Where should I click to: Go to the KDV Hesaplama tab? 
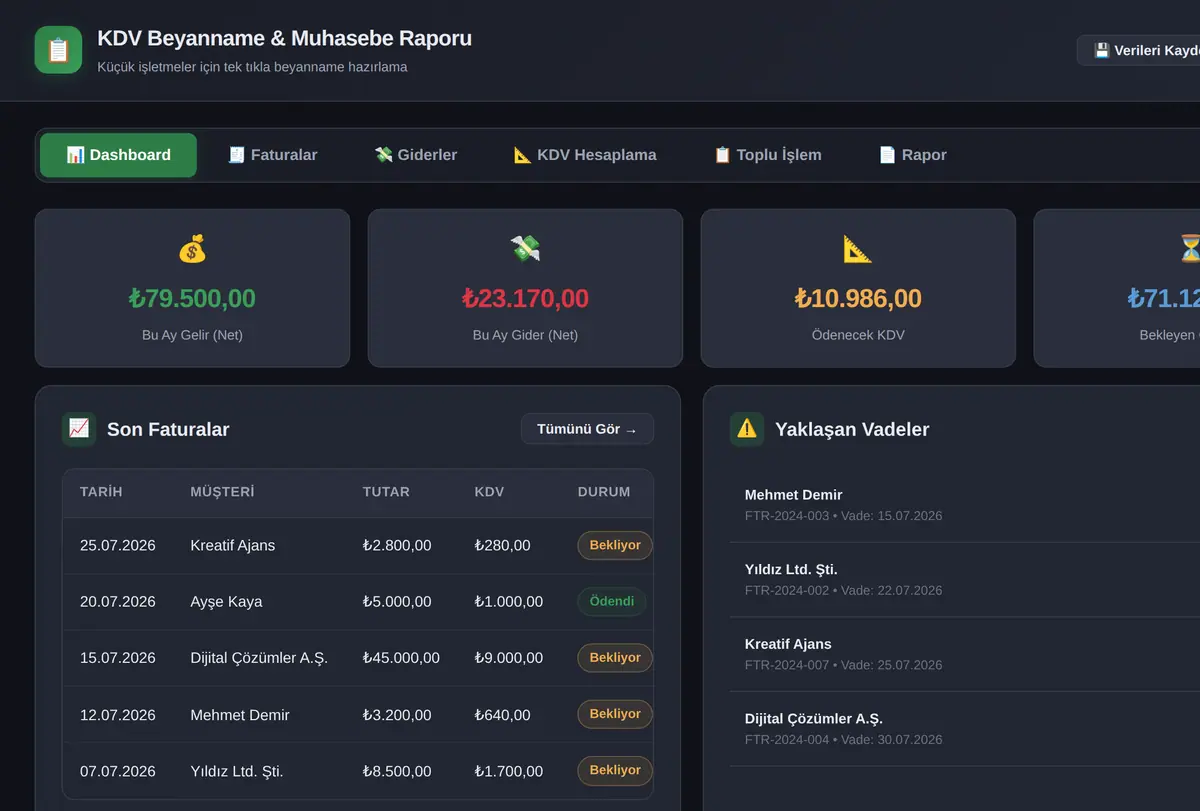point(585,155)
